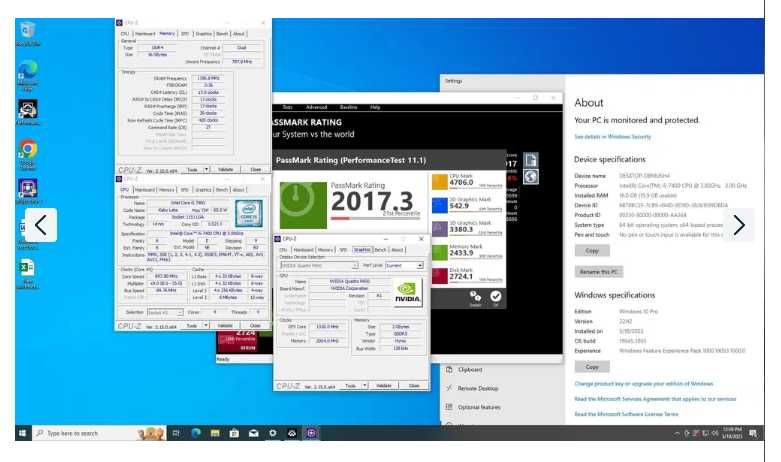781x462 pixels.
Task: Switch to CPU-Z via its taskbar icon
Action: tap(311, 433)
